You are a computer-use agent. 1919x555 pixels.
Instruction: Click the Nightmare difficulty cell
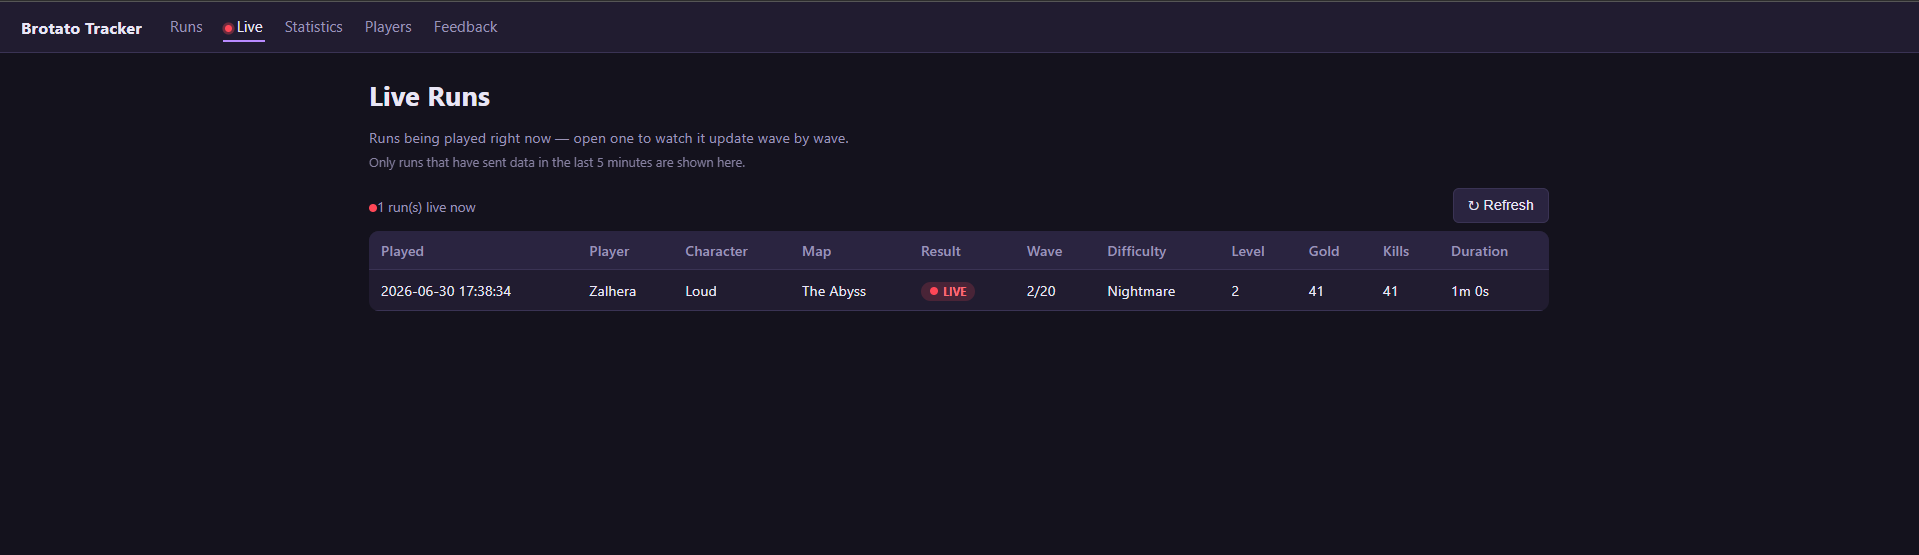point(1141,291)
